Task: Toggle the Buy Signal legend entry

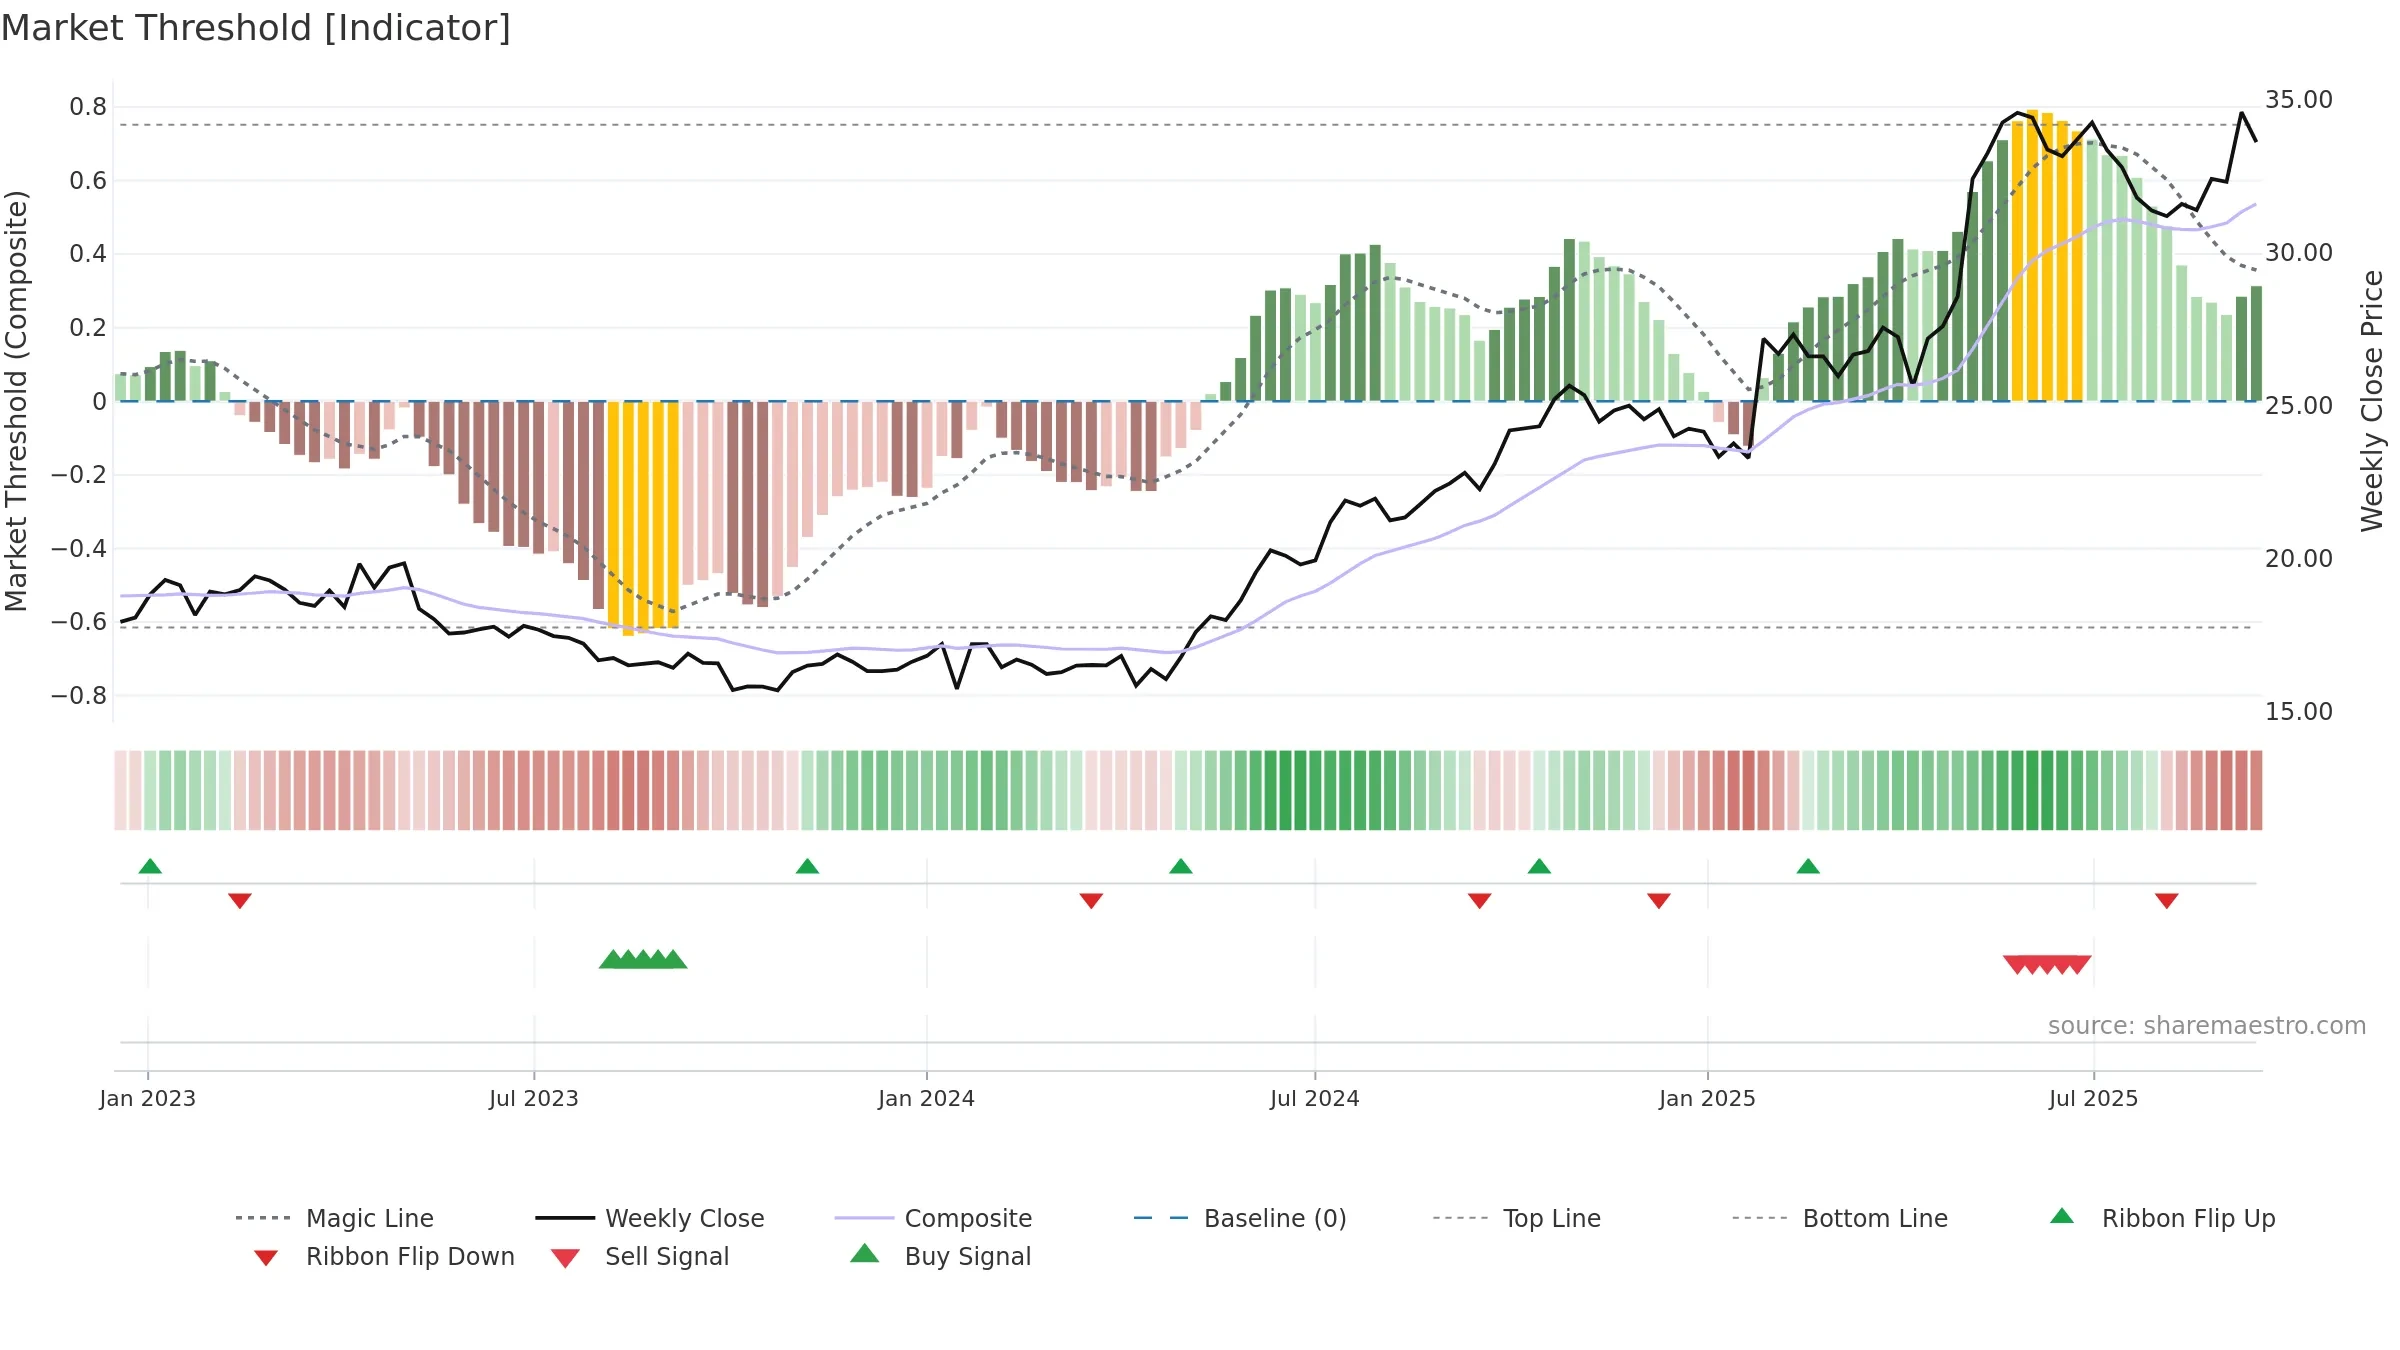Action: [940, 1256]
